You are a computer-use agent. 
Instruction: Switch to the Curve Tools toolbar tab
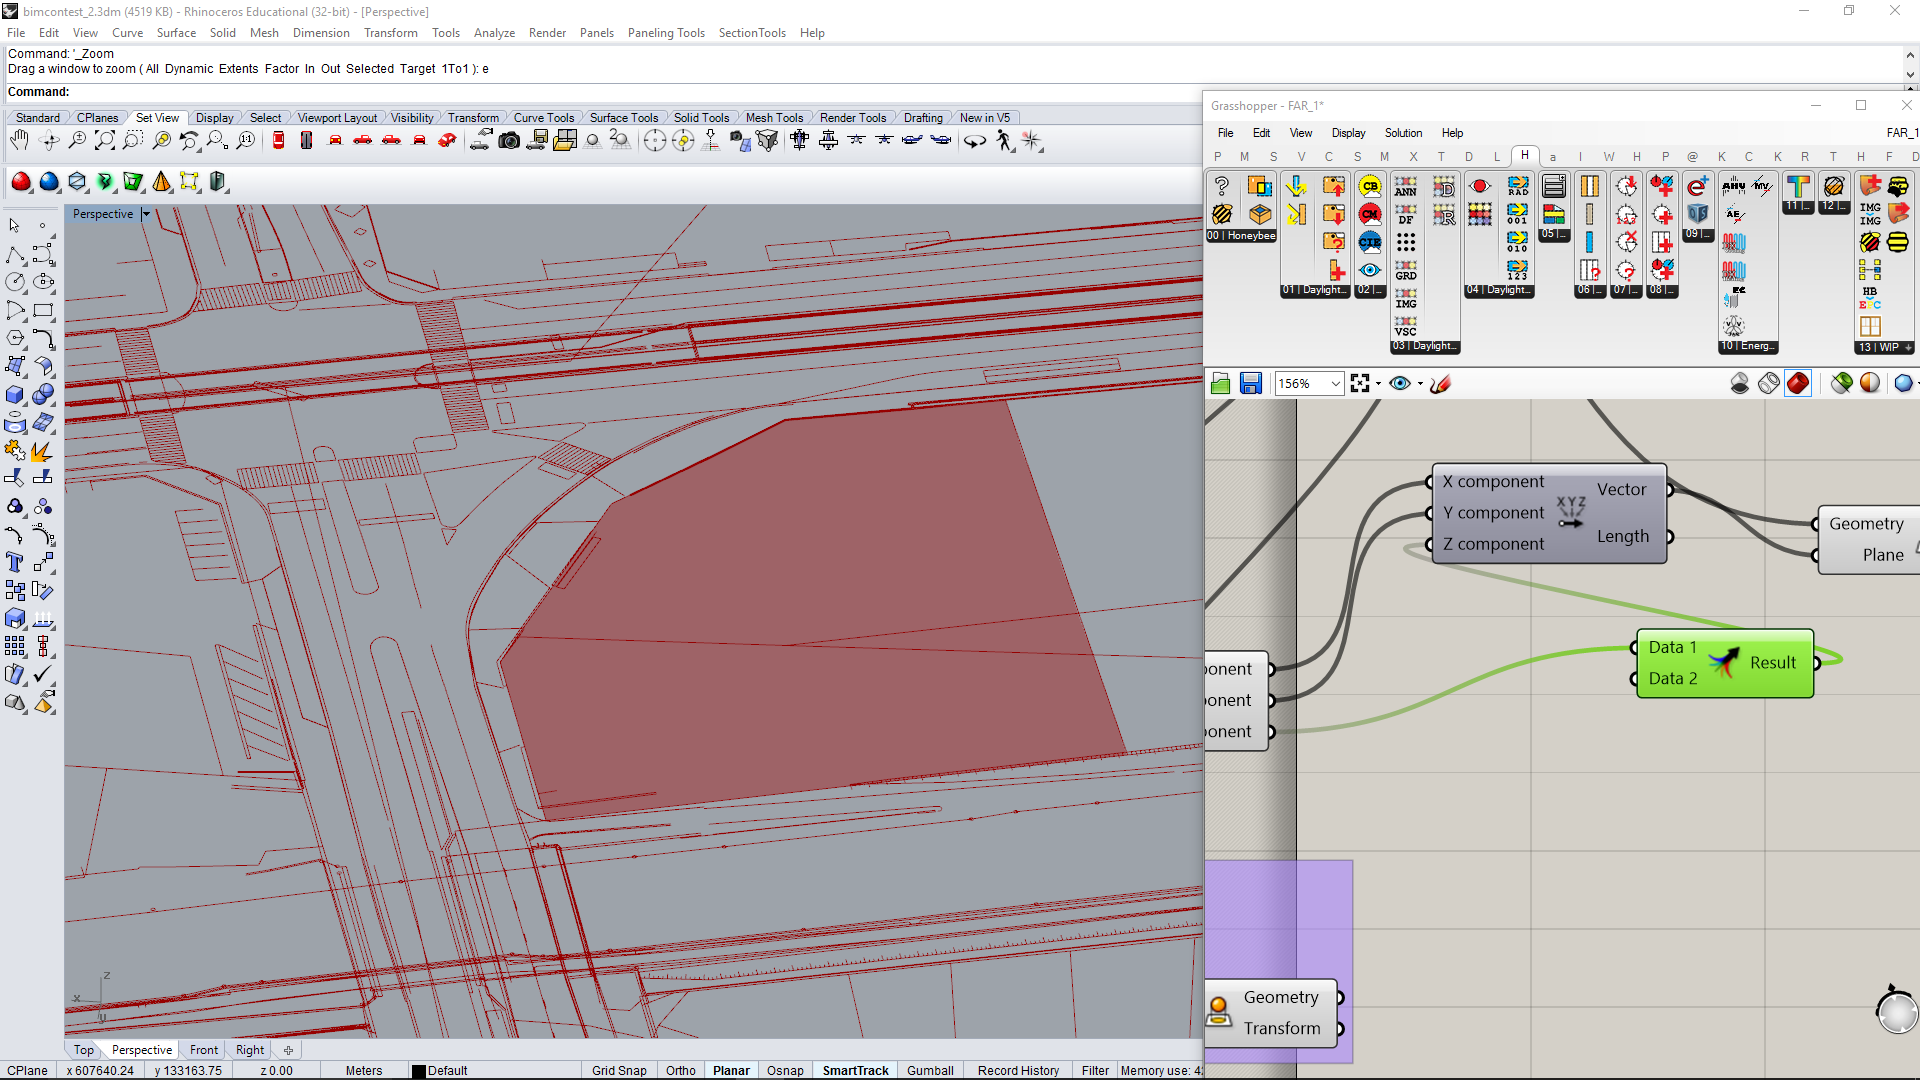pyautogui.click(x=543, y=118)
